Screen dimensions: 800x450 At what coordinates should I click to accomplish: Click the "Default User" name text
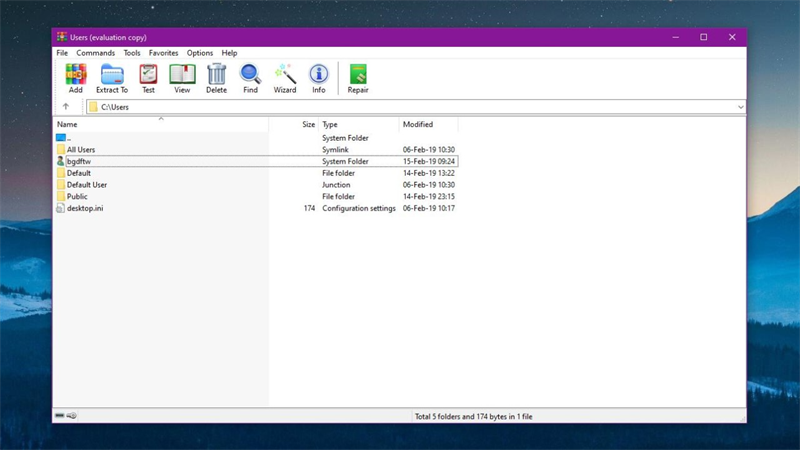[x=87, y=185]
